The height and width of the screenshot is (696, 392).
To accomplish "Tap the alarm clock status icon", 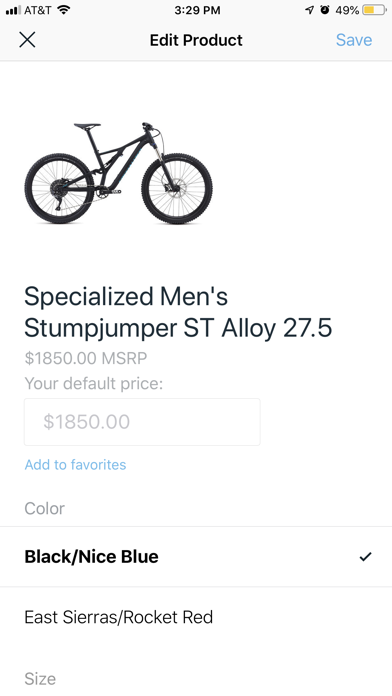I will point(325,10).
